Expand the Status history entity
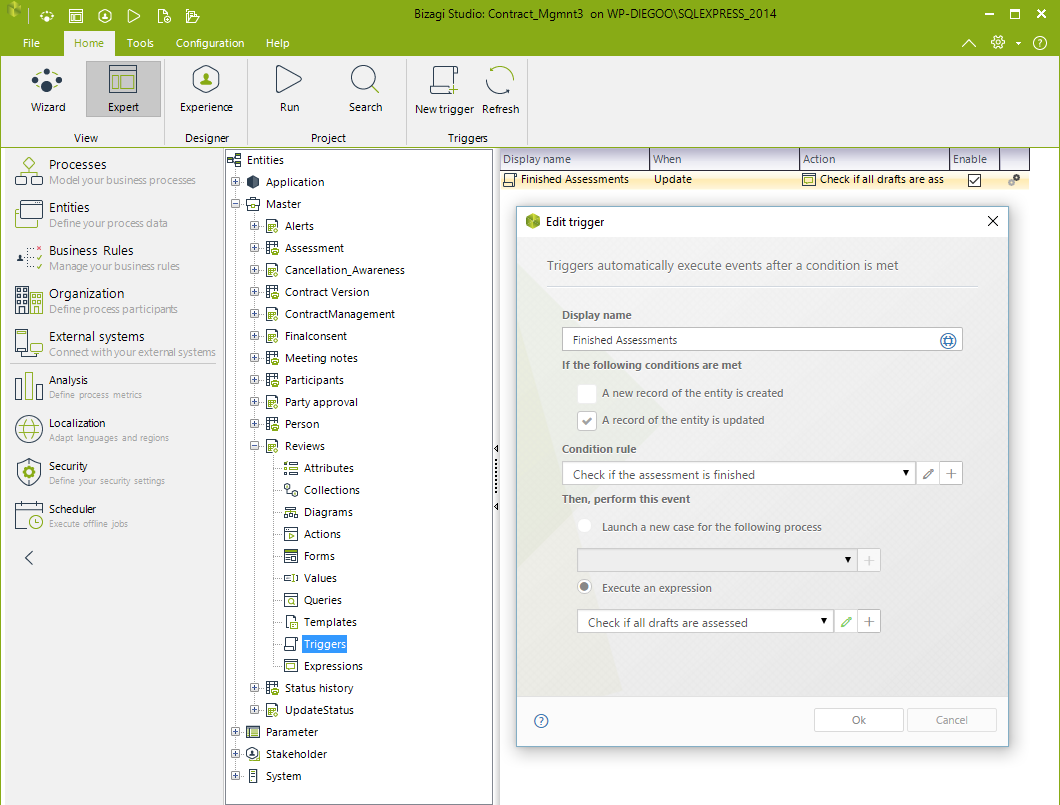 click(254, 687)
